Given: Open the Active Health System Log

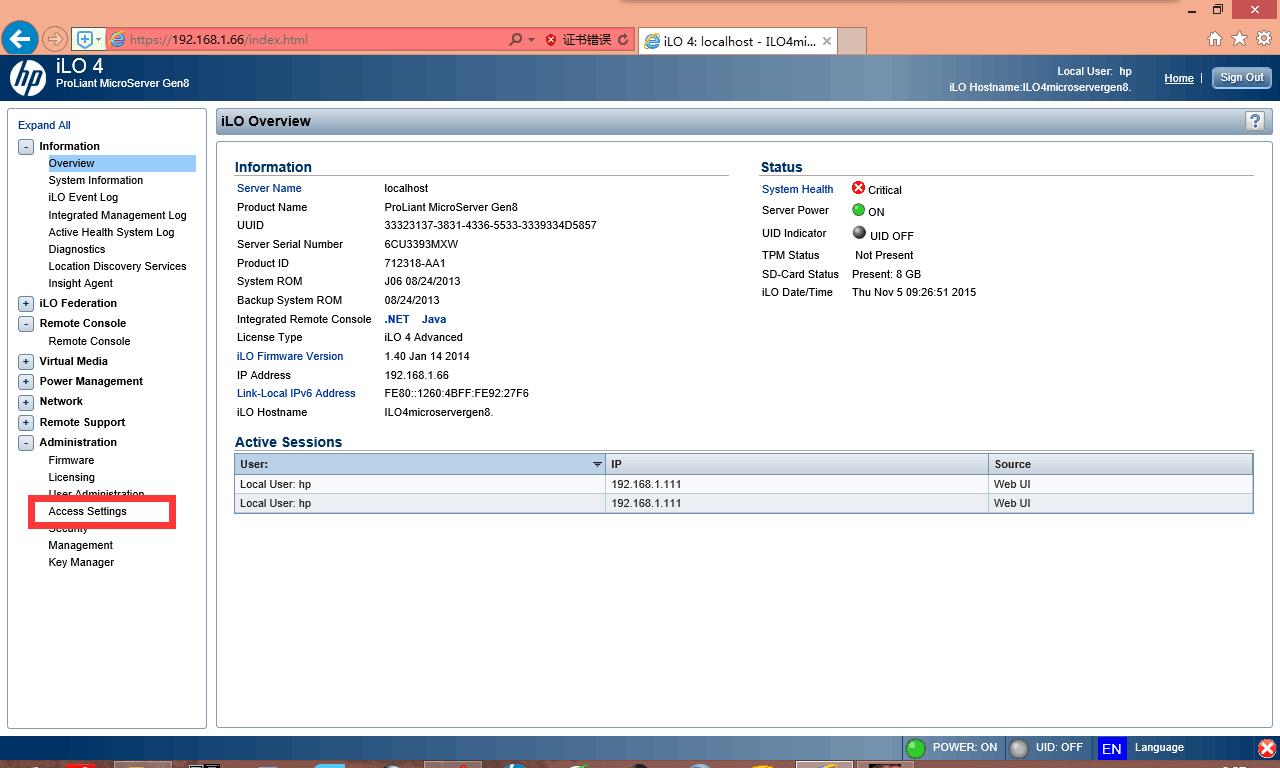Looking at the screenshot, I should coord(111,232).
